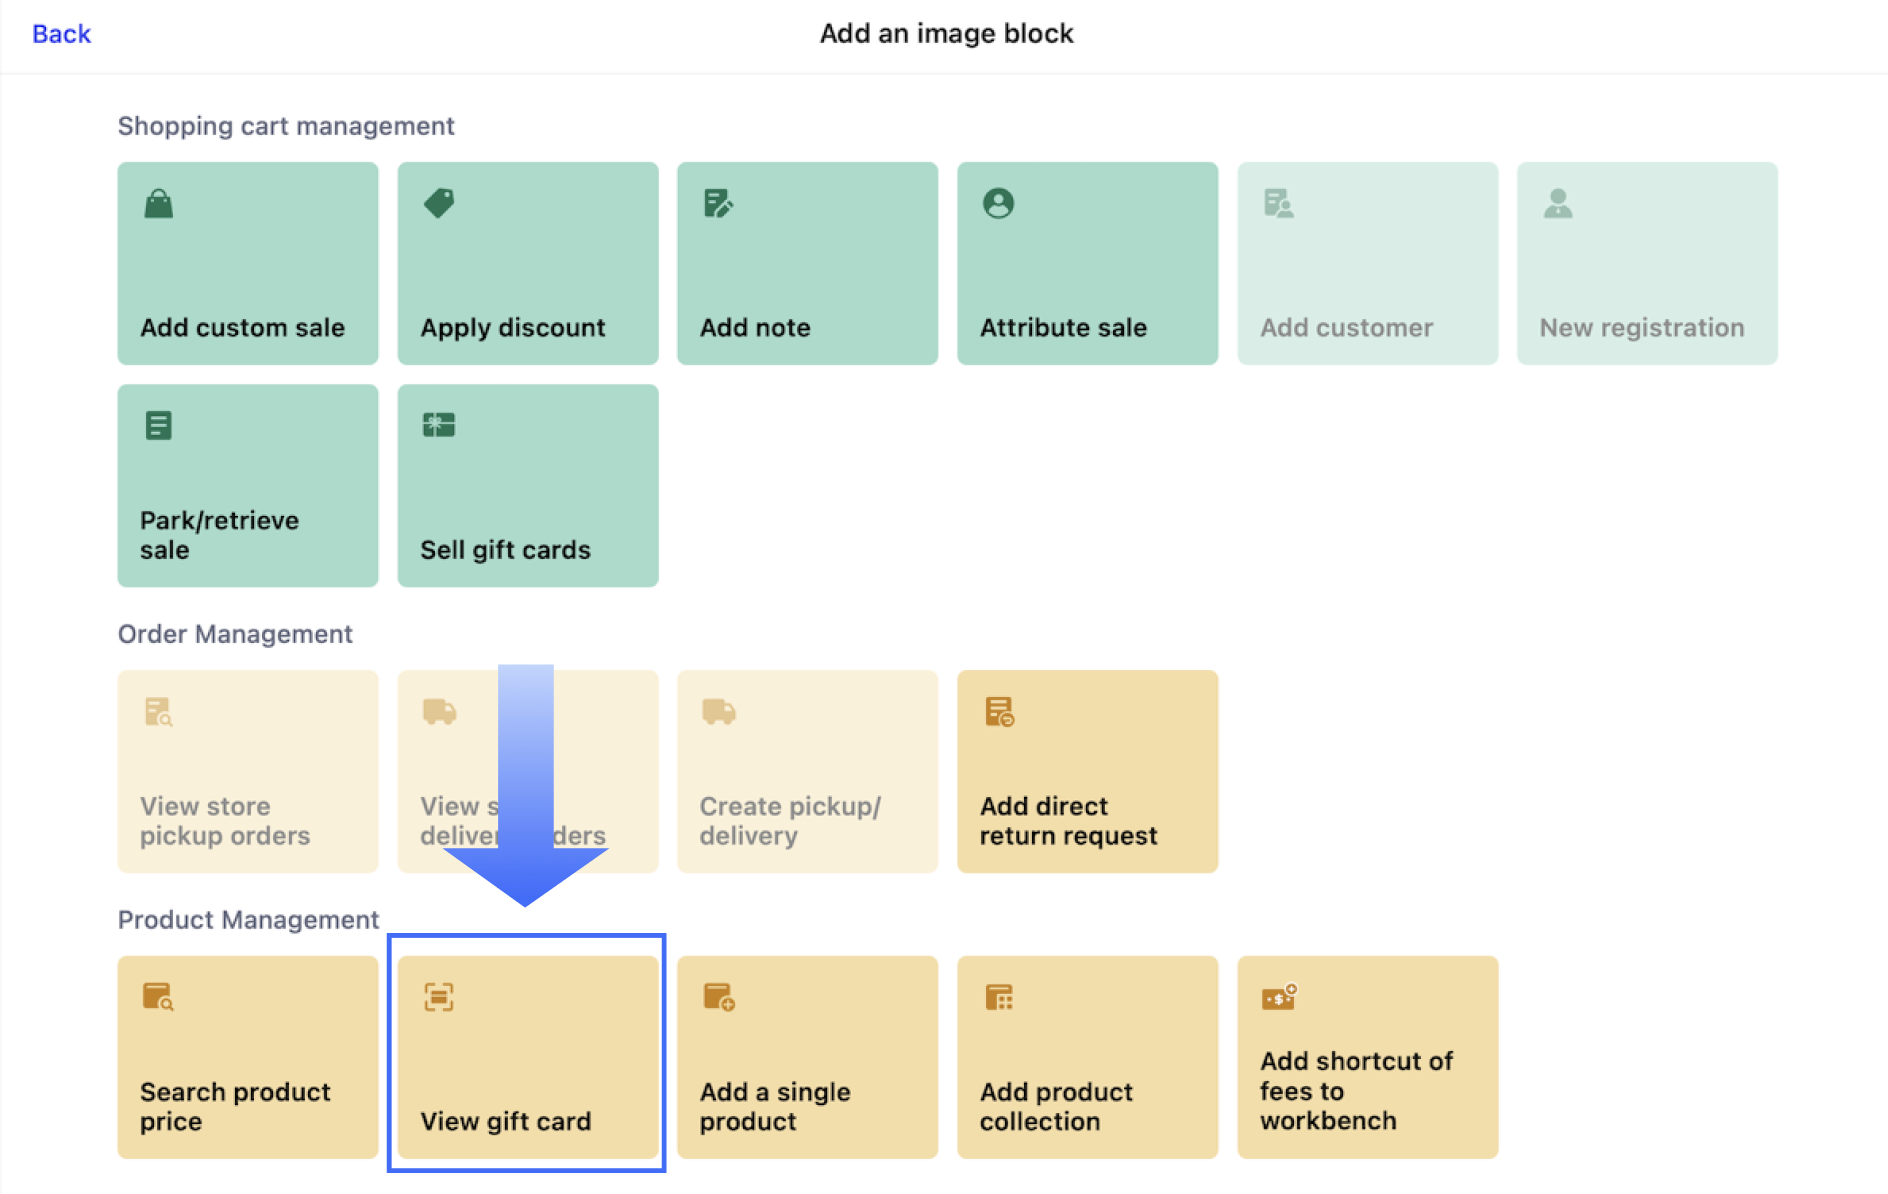The width and height of the screenshot is (1888, 1194).
Task: Choose the Apply discount block
Action: click(x=528, y=264)
